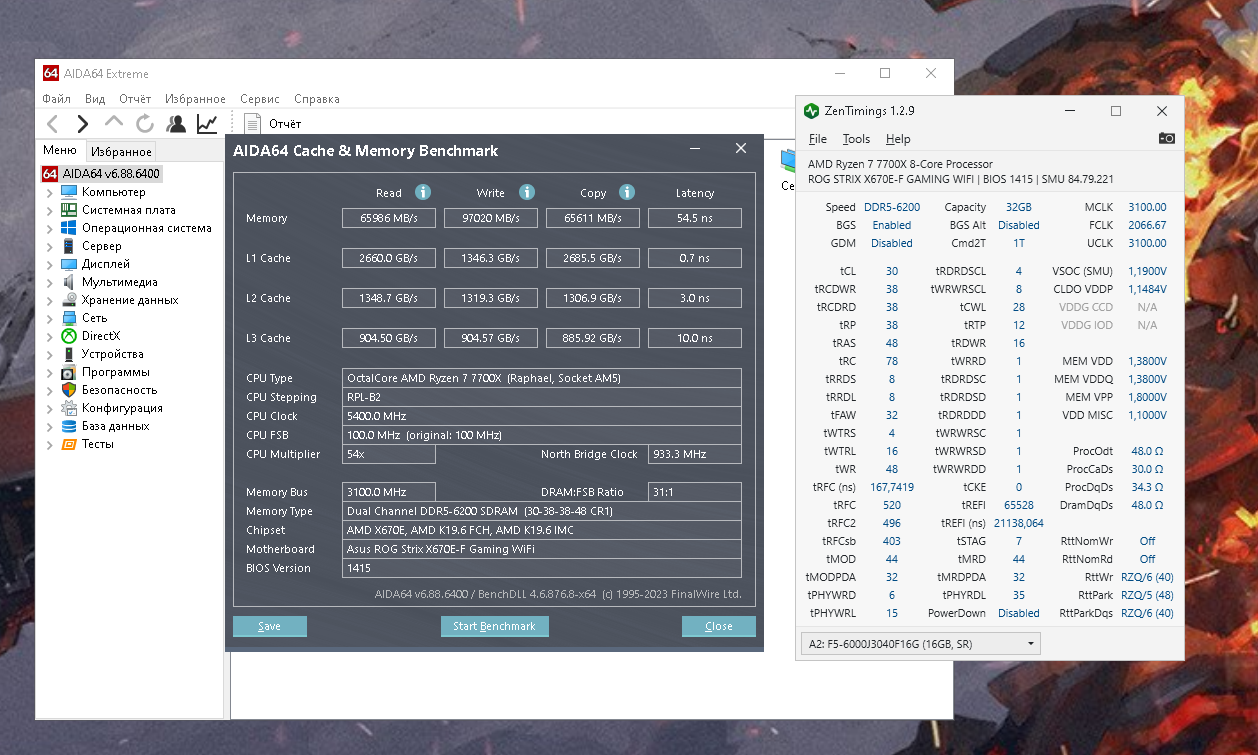Viewport: 1258px width, 755px height.
Task: Click the AIDA64 forward navigation arrow
Action: coord(83,124)
